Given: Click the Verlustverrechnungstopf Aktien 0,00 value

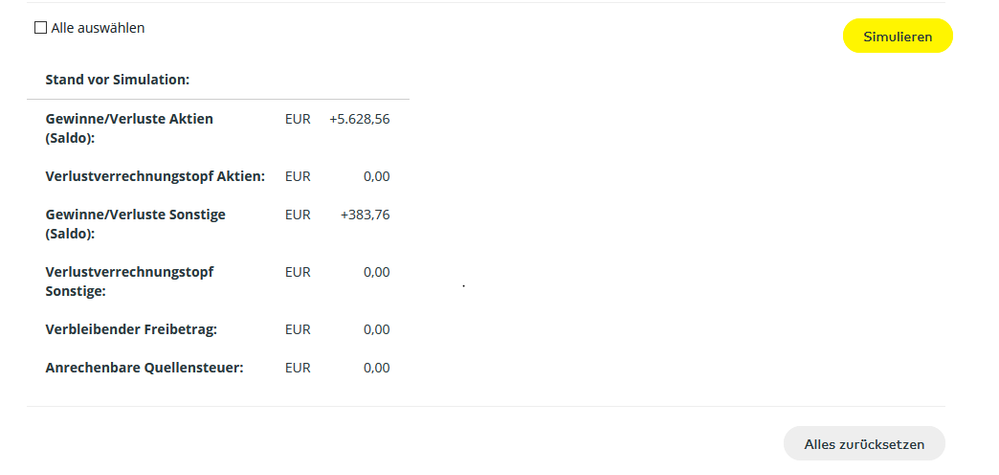Looking at the screenshot, I should (377, 176).
